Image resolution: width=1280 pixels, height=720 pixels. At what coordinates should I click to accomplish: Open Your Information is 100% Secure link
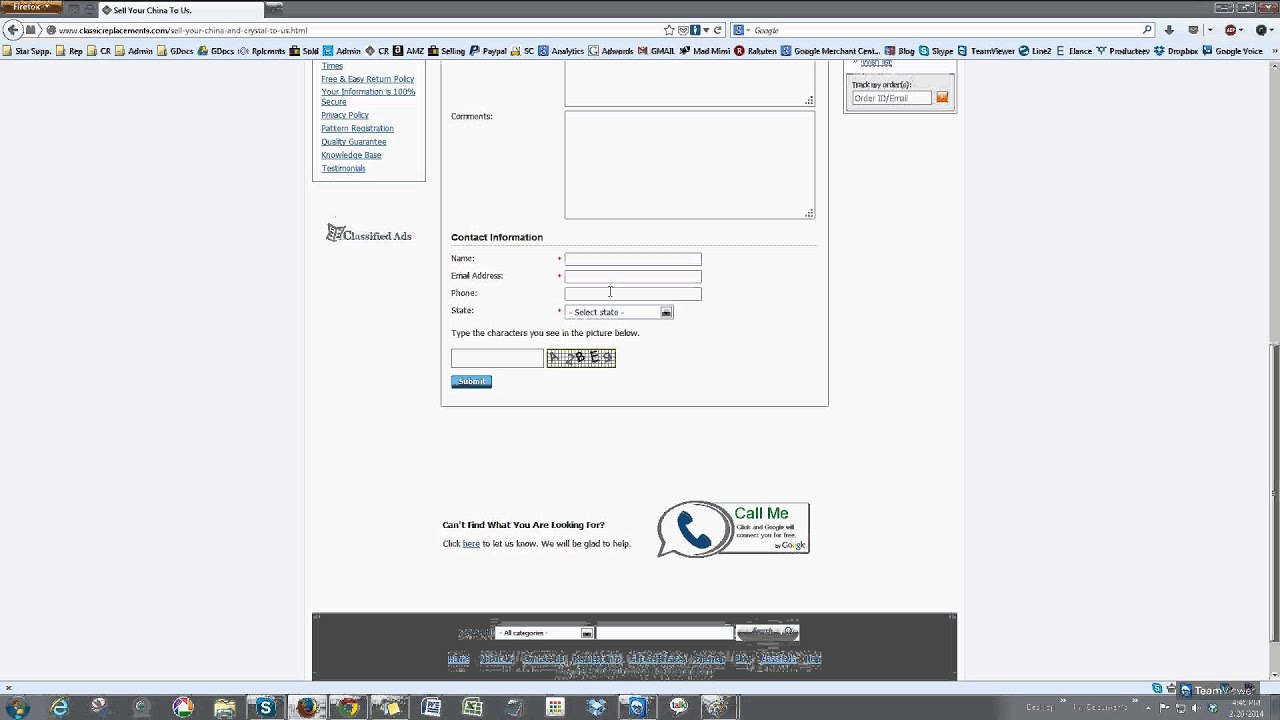point(368,97)
